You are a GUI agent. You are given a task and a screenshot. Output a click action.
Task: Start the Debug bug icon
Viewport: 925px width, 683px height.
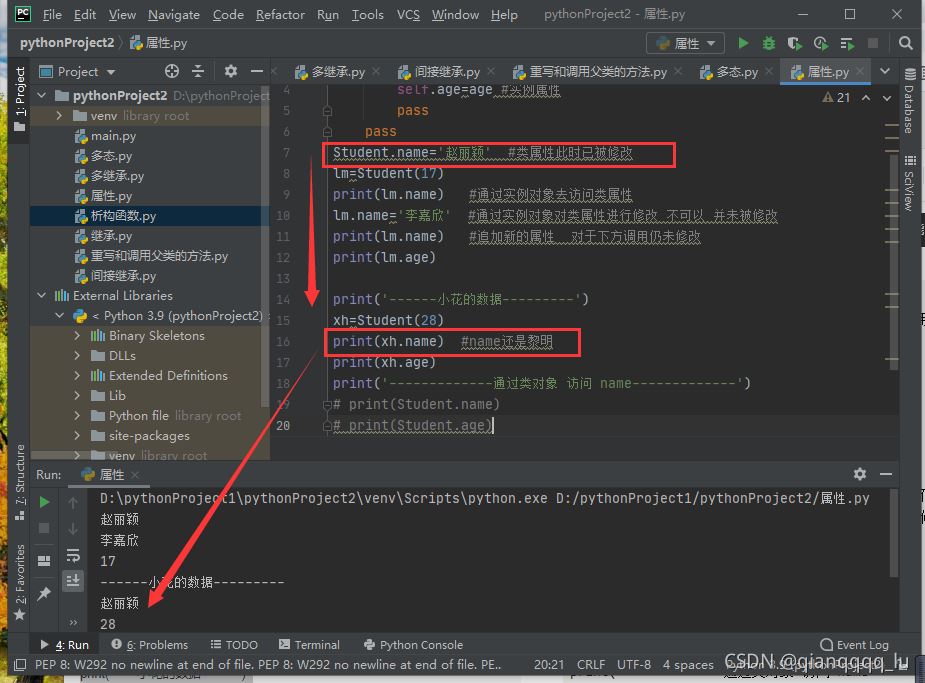click(x=768, y=43)
